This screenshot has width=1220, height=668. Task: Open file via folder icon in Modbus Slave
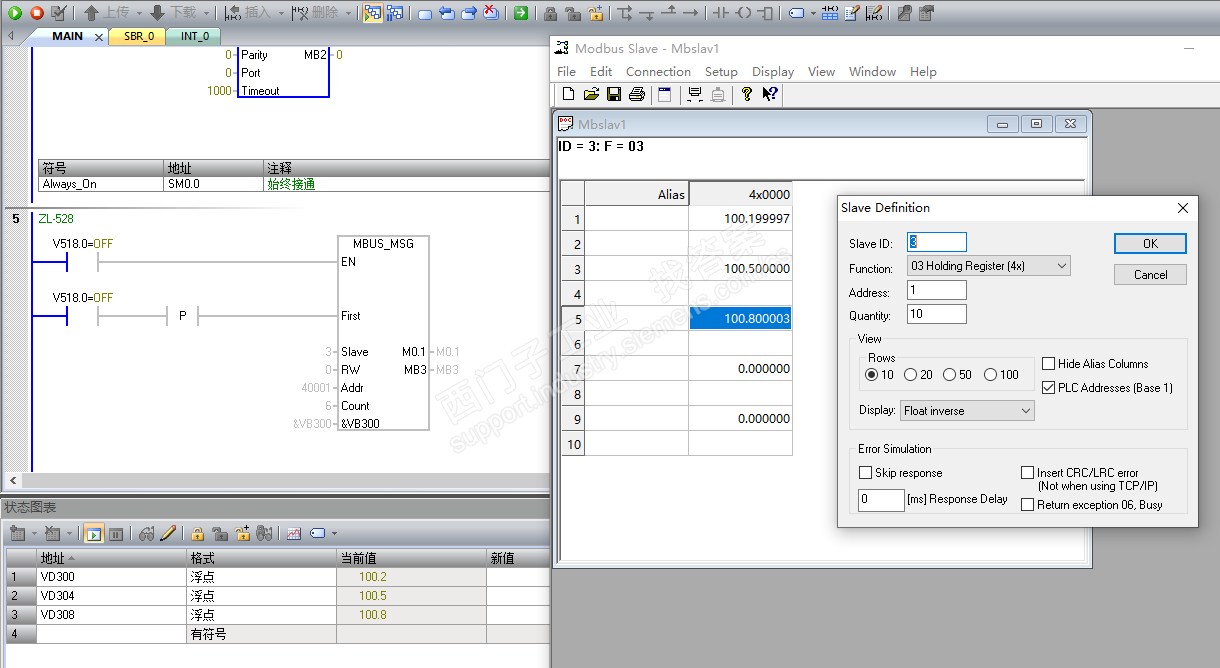coord(591,94)
